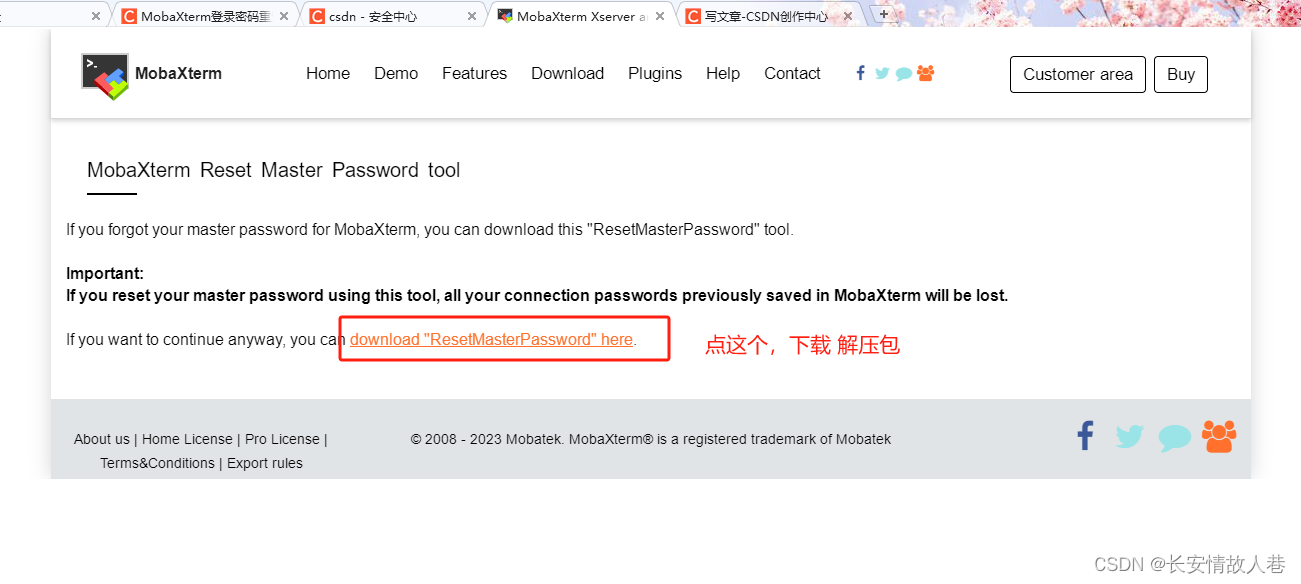Click the large orange group footer icon
This screenshot has width=1301, height=584.
(1219, 436)
